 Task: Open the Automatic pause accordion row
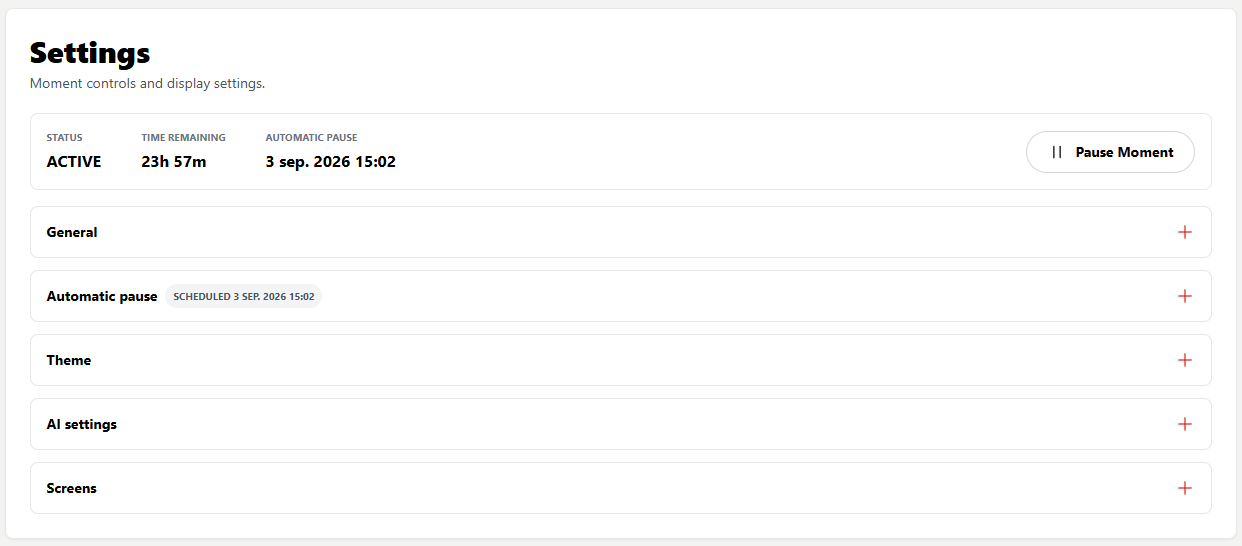click(x=621, y=296)
